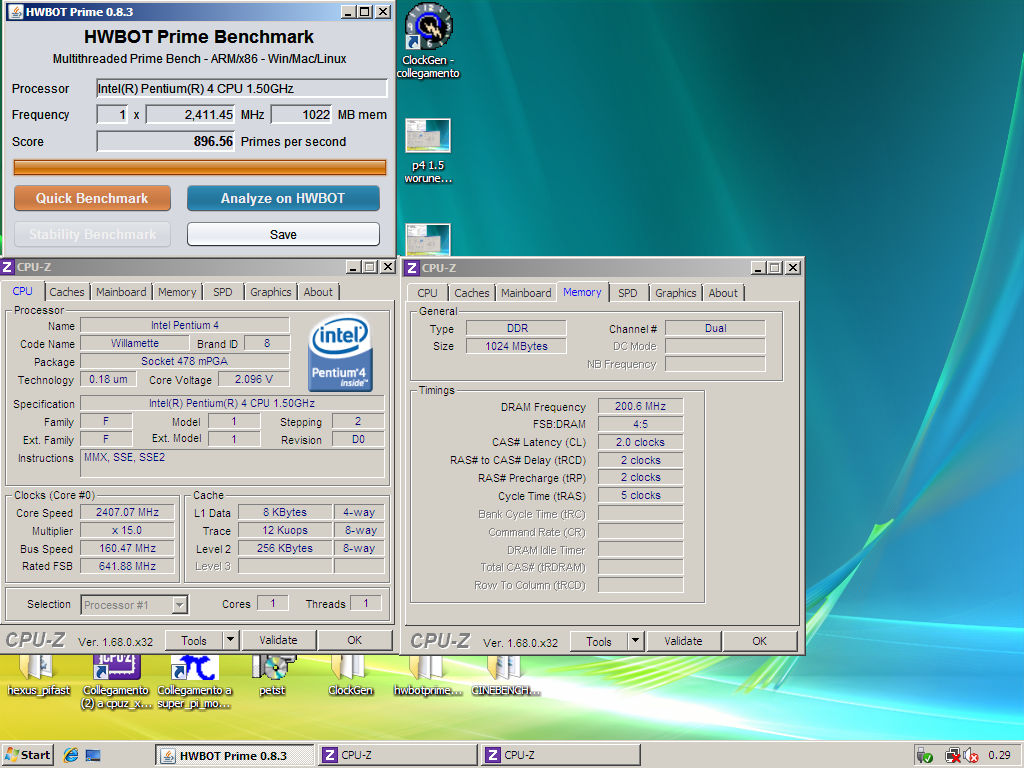Open the Start menu
This screenshot has width=1024, height=768.
pyautogui.click(x=27, y=756)
